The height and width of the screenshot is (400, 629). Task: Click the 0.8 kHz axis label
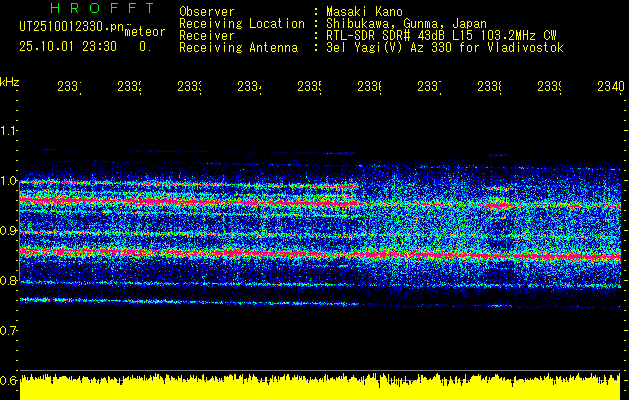(8, 280)
